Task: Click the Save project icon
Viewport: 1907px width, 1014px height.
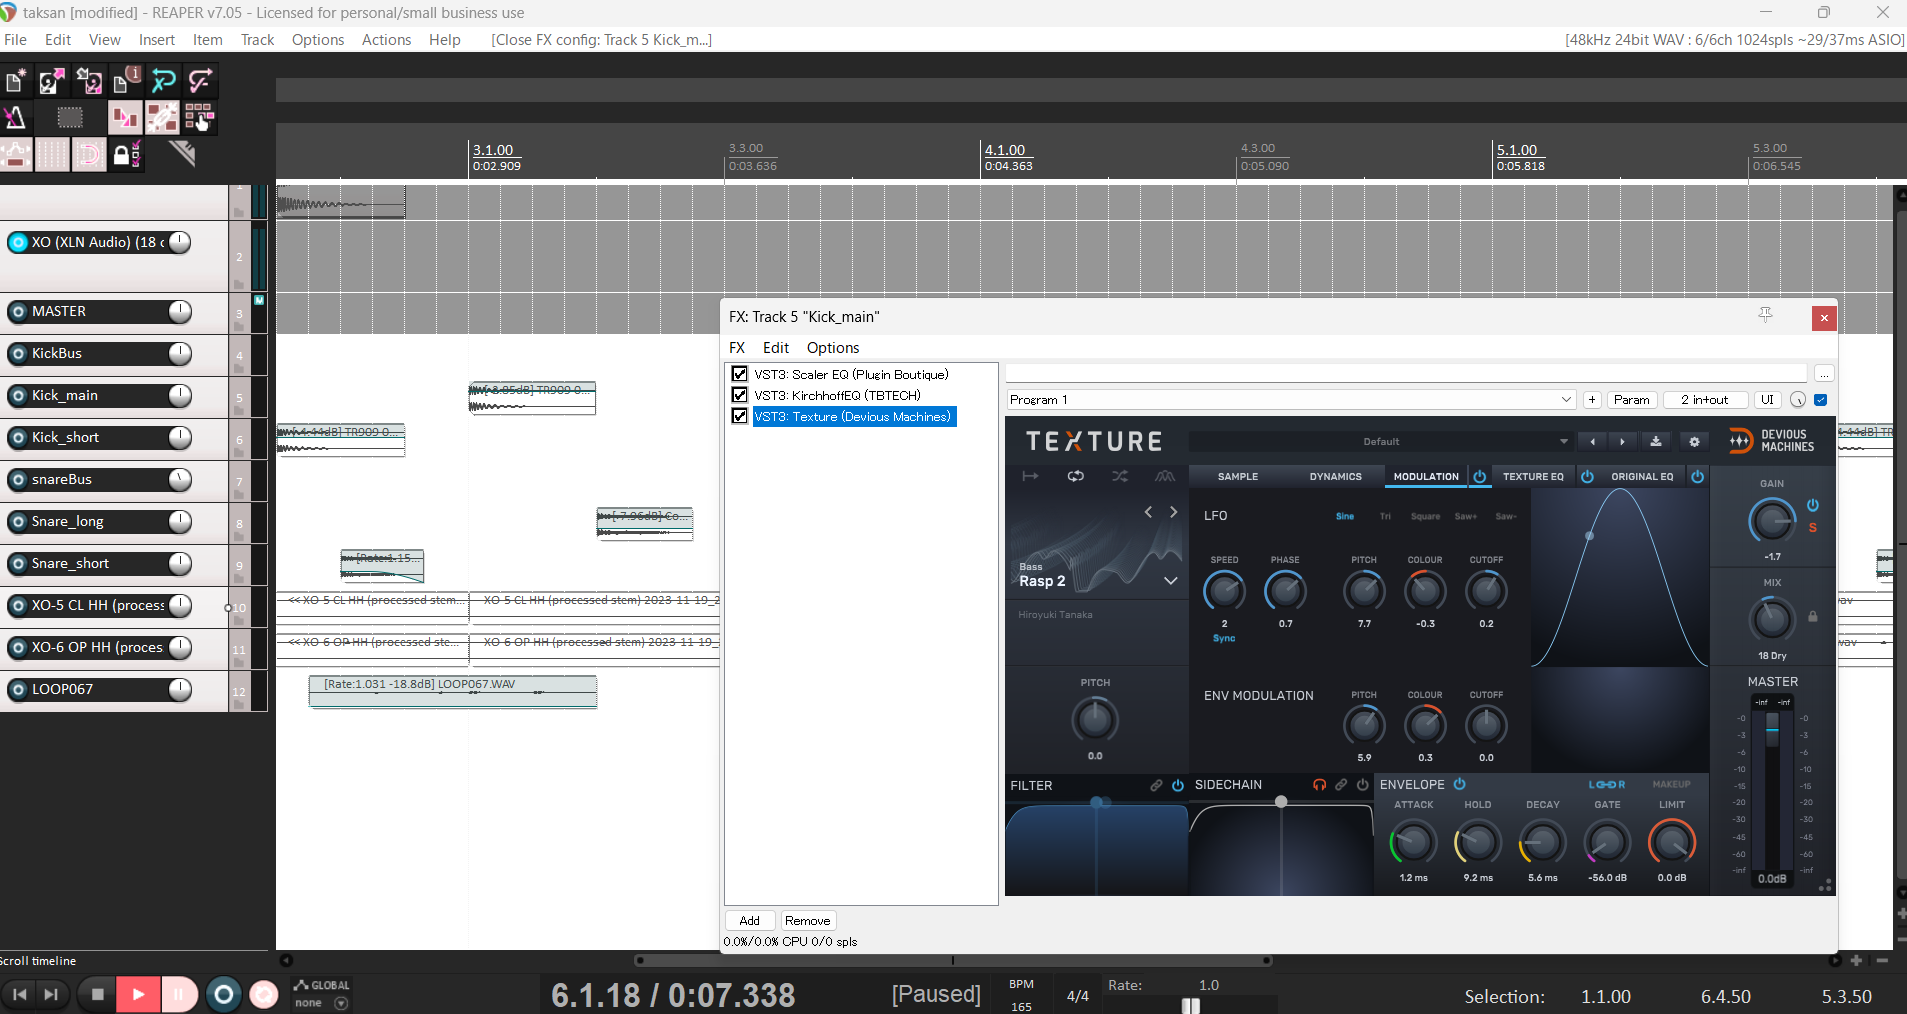Action: 89,81
